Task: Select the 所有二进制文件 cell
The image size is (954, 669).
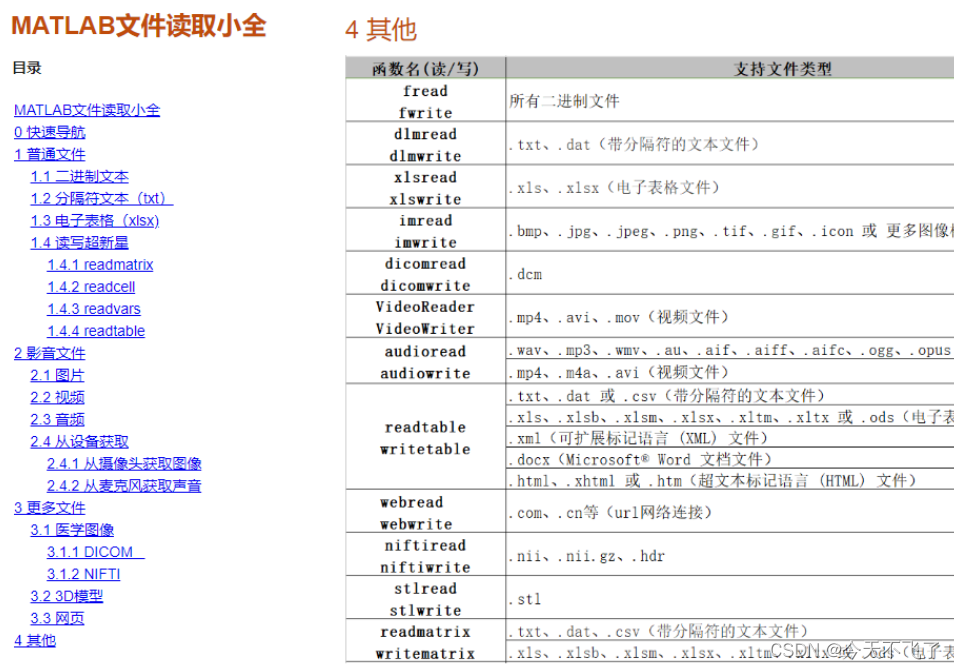Action: 564,101
